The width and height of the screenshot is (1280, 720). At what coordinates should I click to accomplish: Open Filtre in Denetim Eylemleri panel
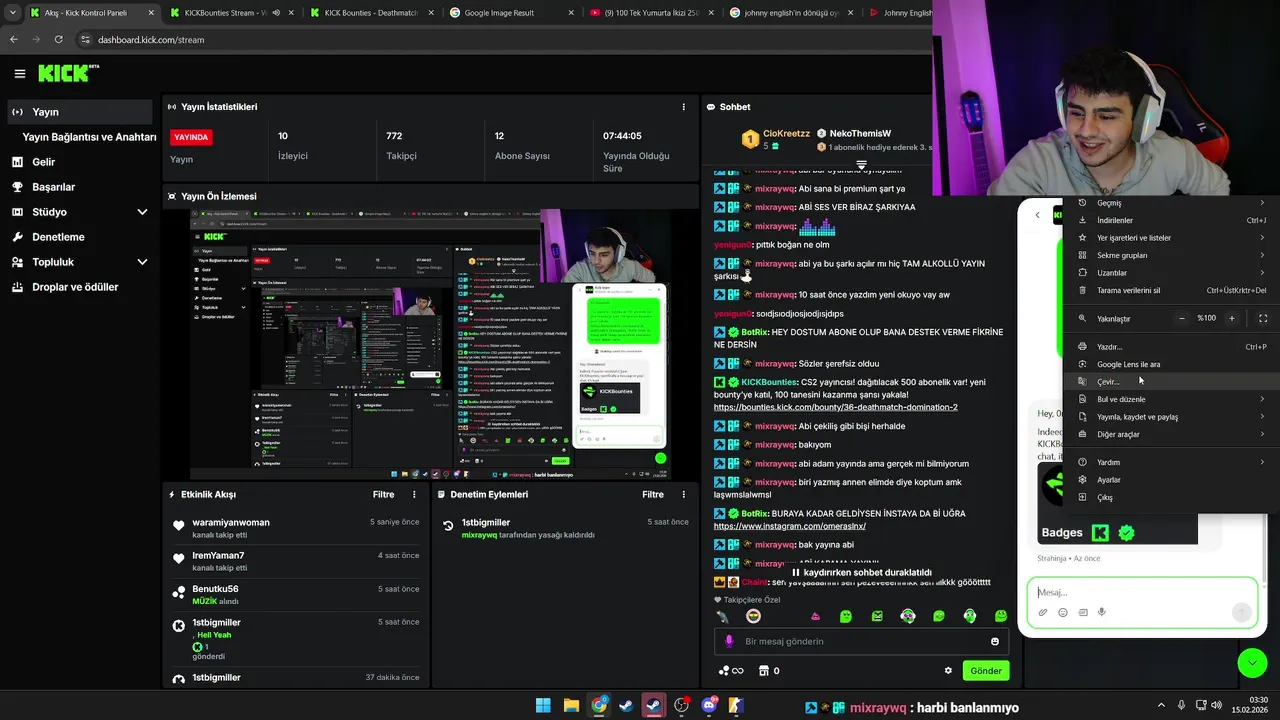653,494
